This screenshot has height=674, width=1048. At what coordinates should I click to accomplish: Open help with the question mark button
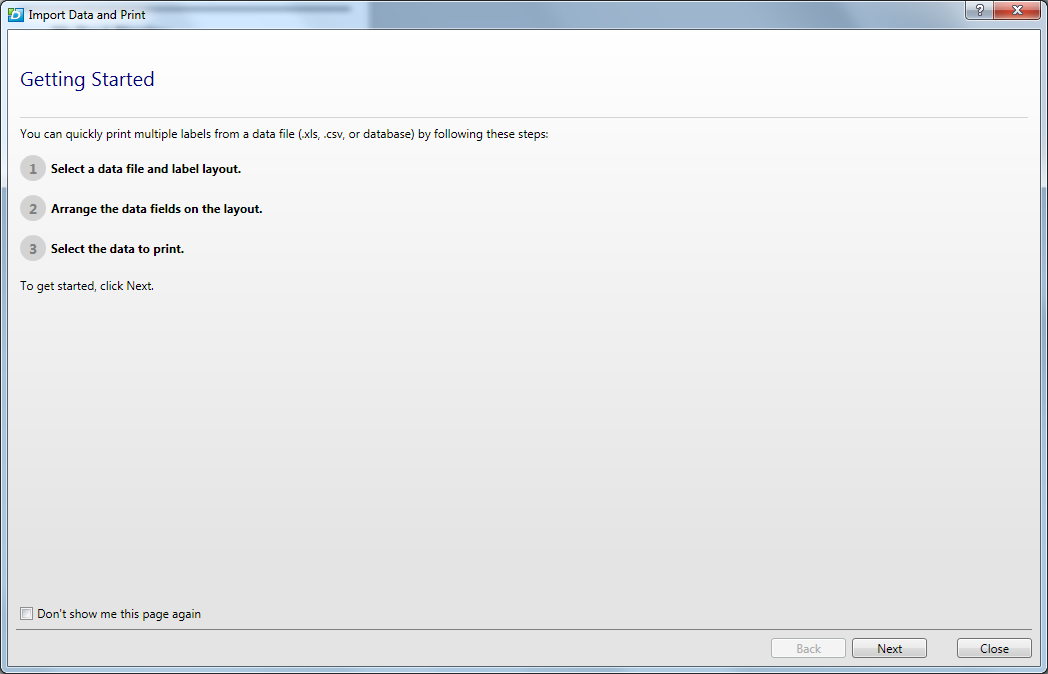pos(979,10)
